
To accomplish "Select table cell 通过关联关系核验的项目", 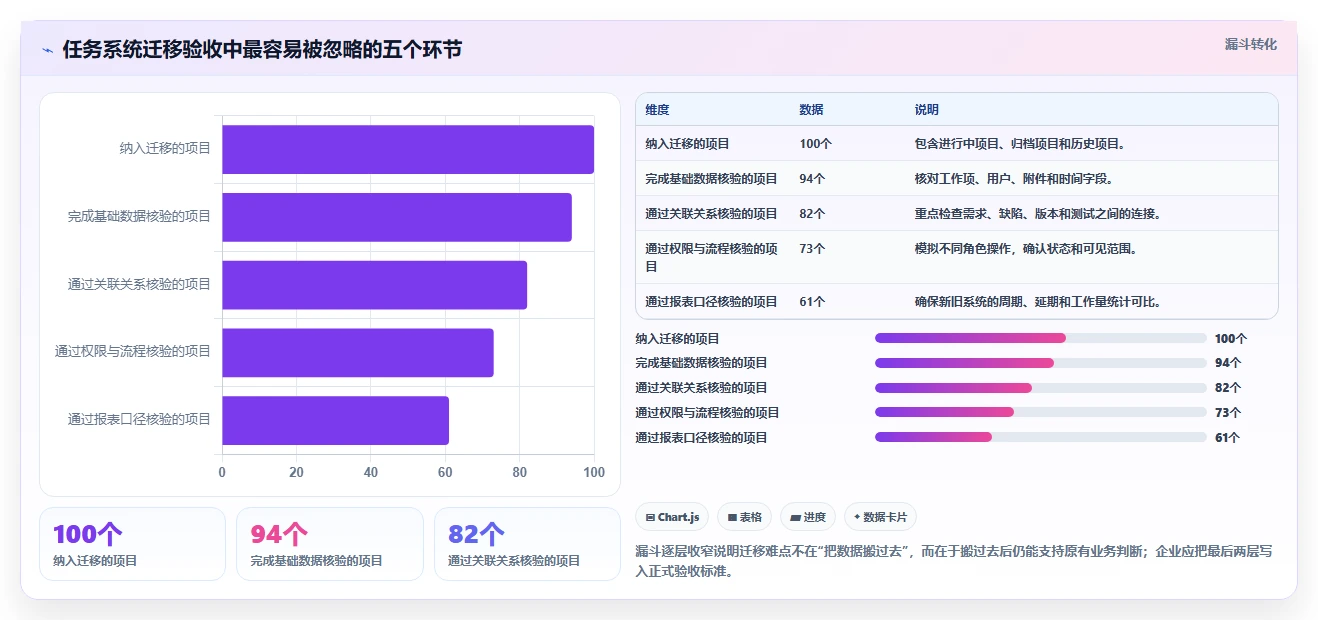I will pos(711,214).
